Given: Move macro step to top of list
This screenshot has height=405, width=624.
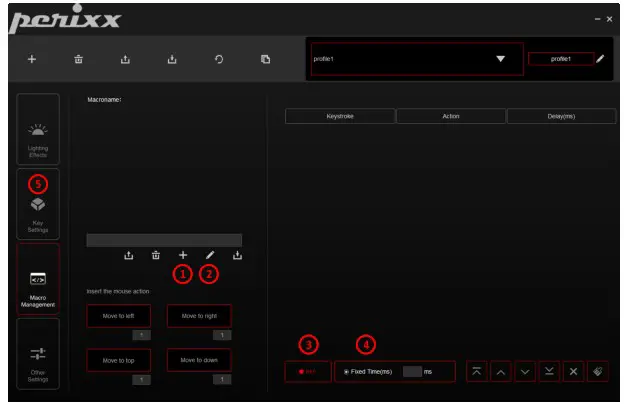Looking at the screenshot, I should (476, 372).
